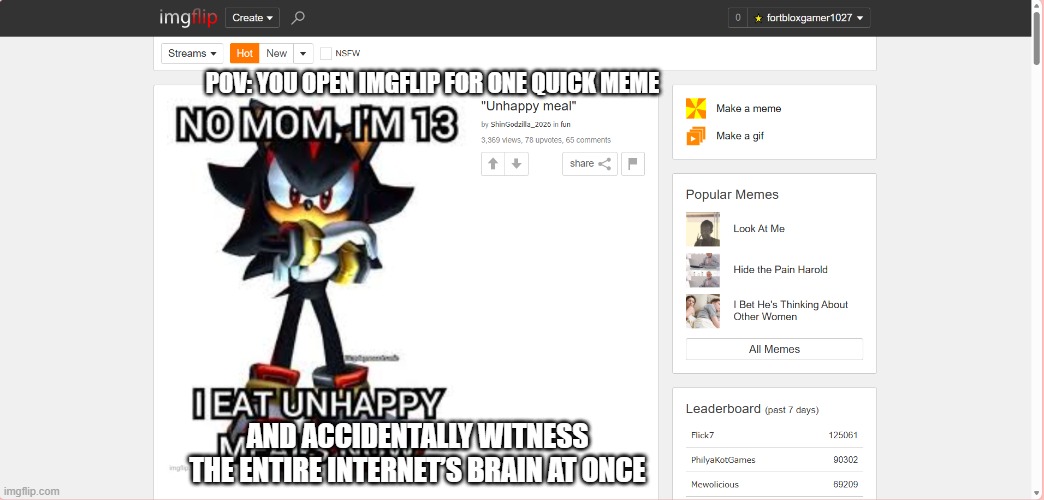1044x500 pixels.
Task: Visit ShinGodzilla_2026's profile
Action: point(521,125)
